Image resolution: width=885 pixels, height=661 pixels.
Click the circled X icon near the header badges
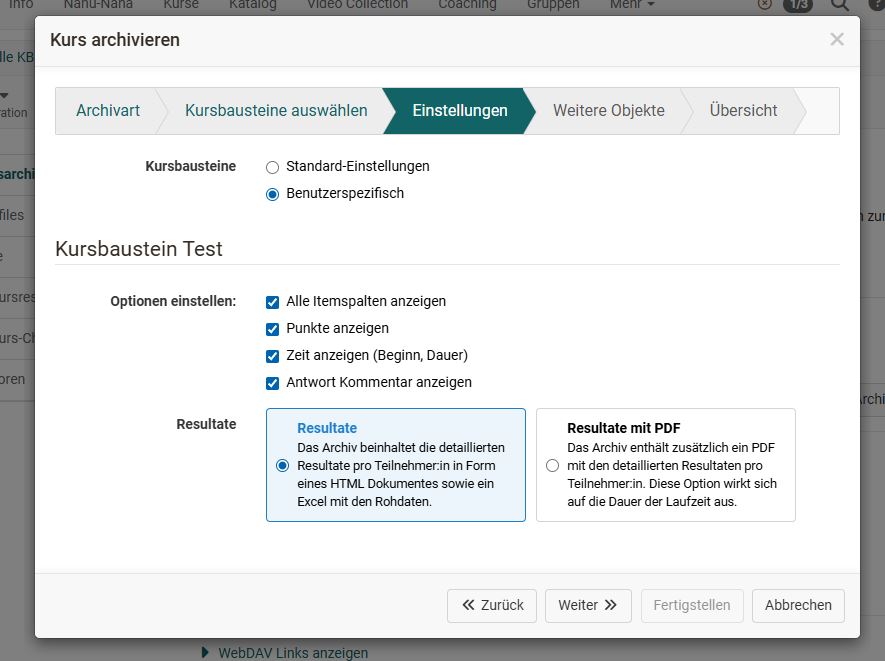[763, 5]
